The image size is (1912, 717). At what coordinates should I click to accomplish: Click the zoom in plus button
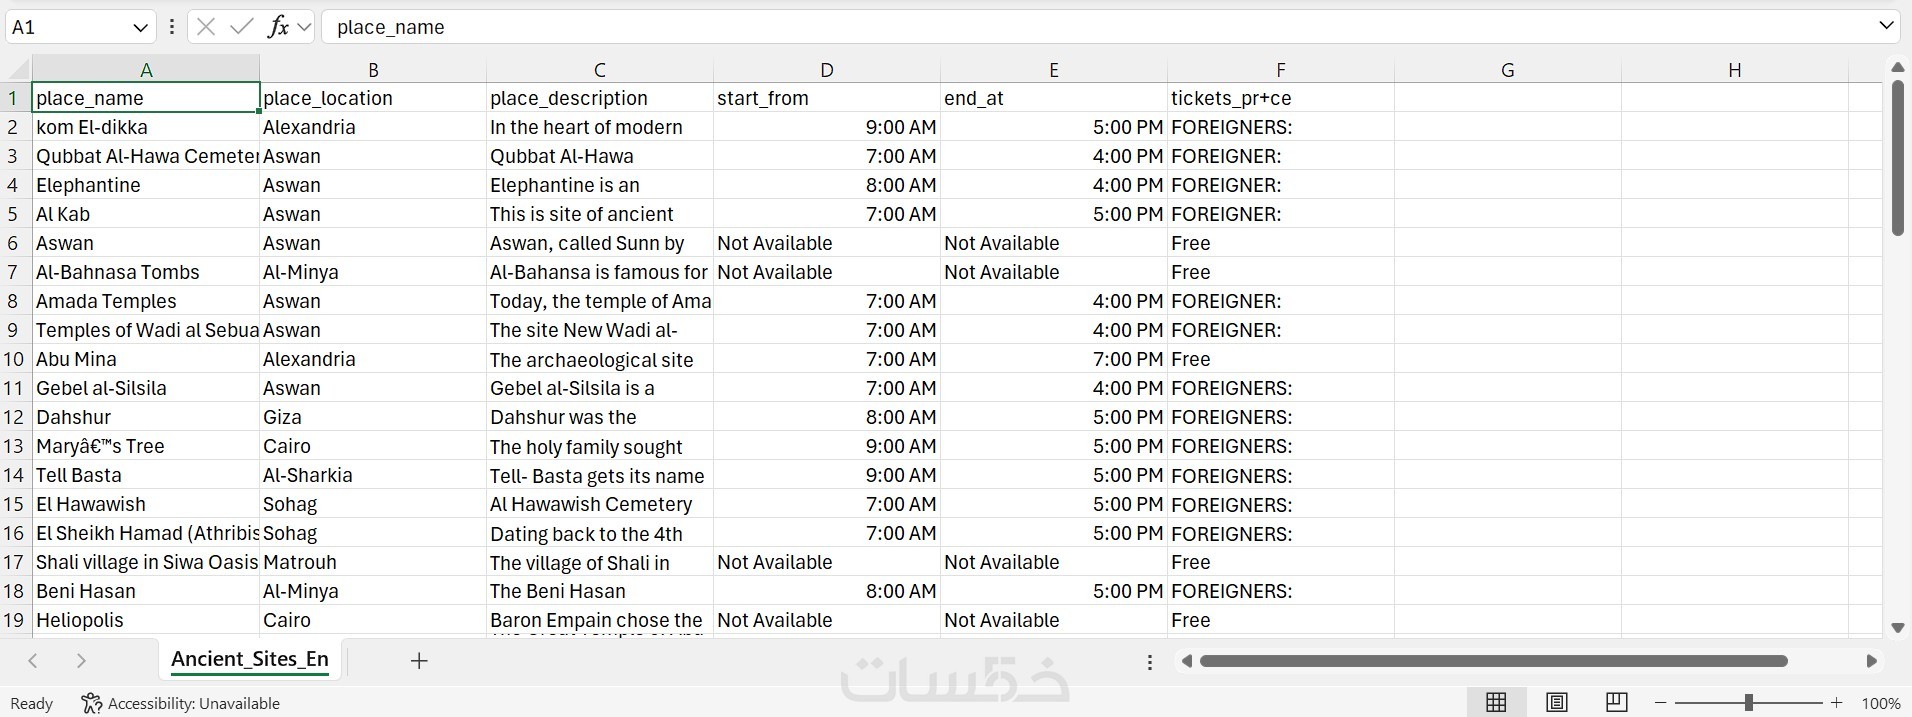click(x=1836, y=703)
